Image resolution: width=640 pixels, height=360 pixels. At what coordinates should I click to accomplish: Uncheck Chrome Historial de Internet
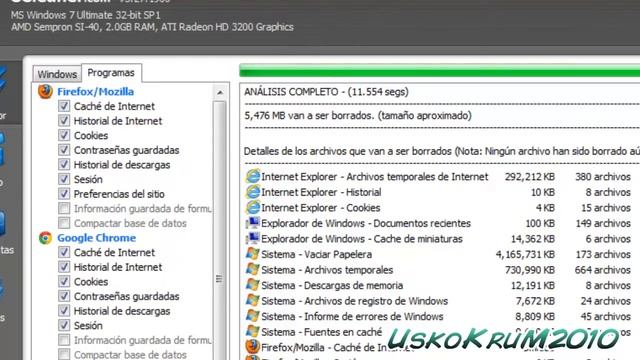point(64,267)
